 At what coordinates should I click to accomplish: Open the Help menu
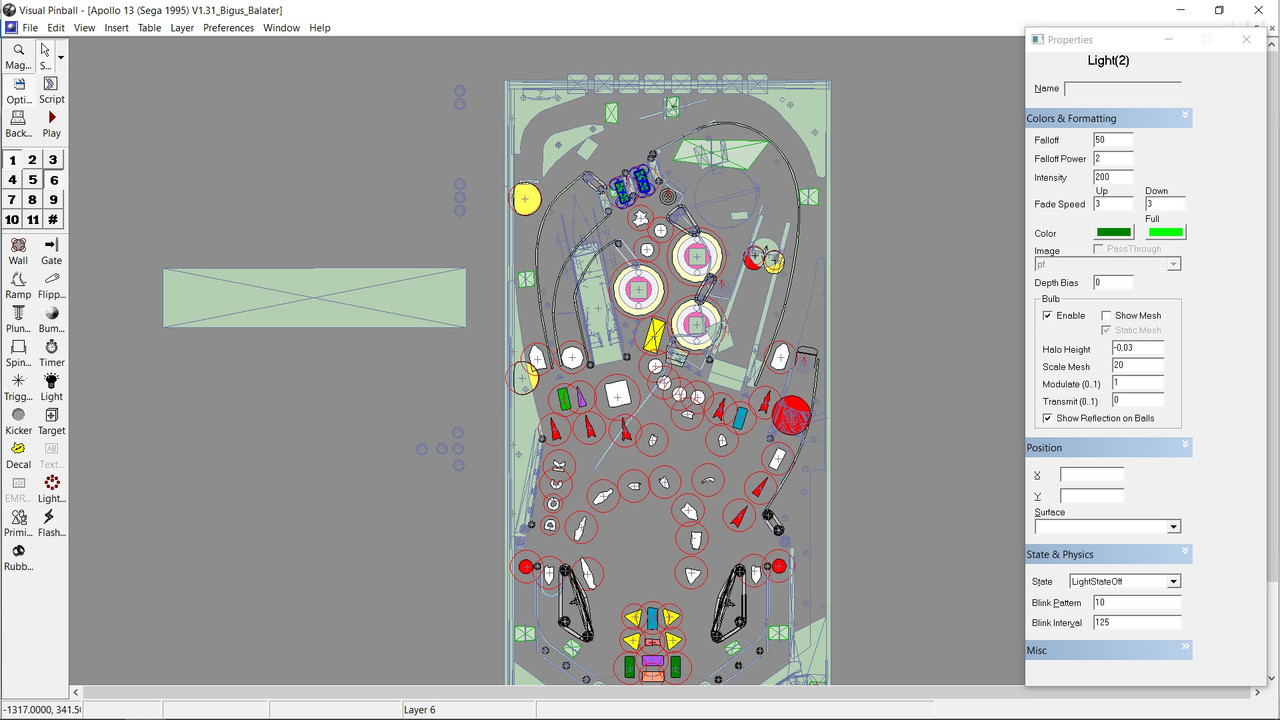[320, 28]
